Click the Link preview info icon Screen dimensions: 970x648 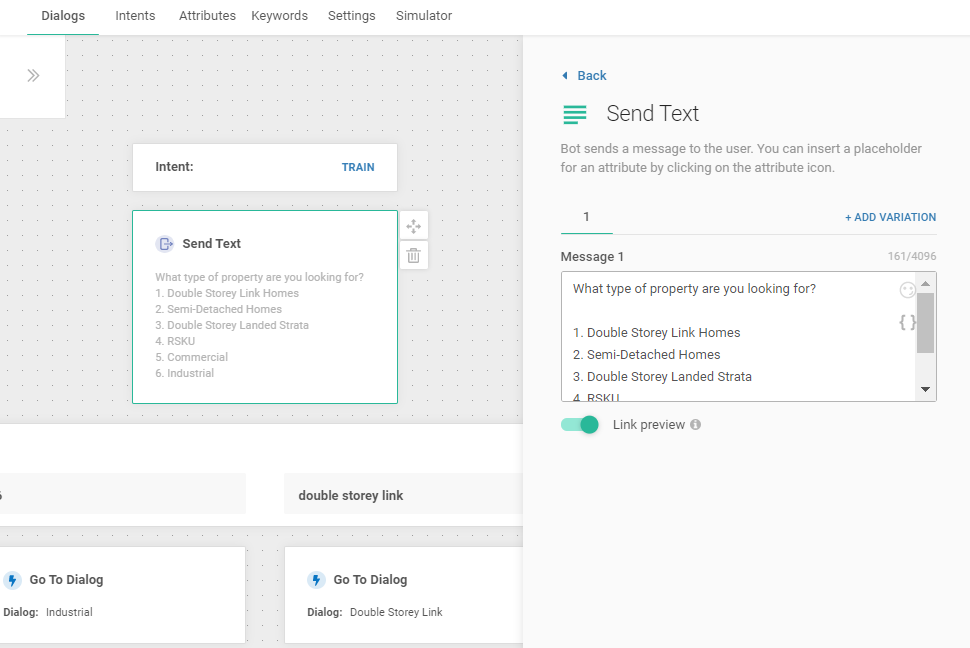695,425
